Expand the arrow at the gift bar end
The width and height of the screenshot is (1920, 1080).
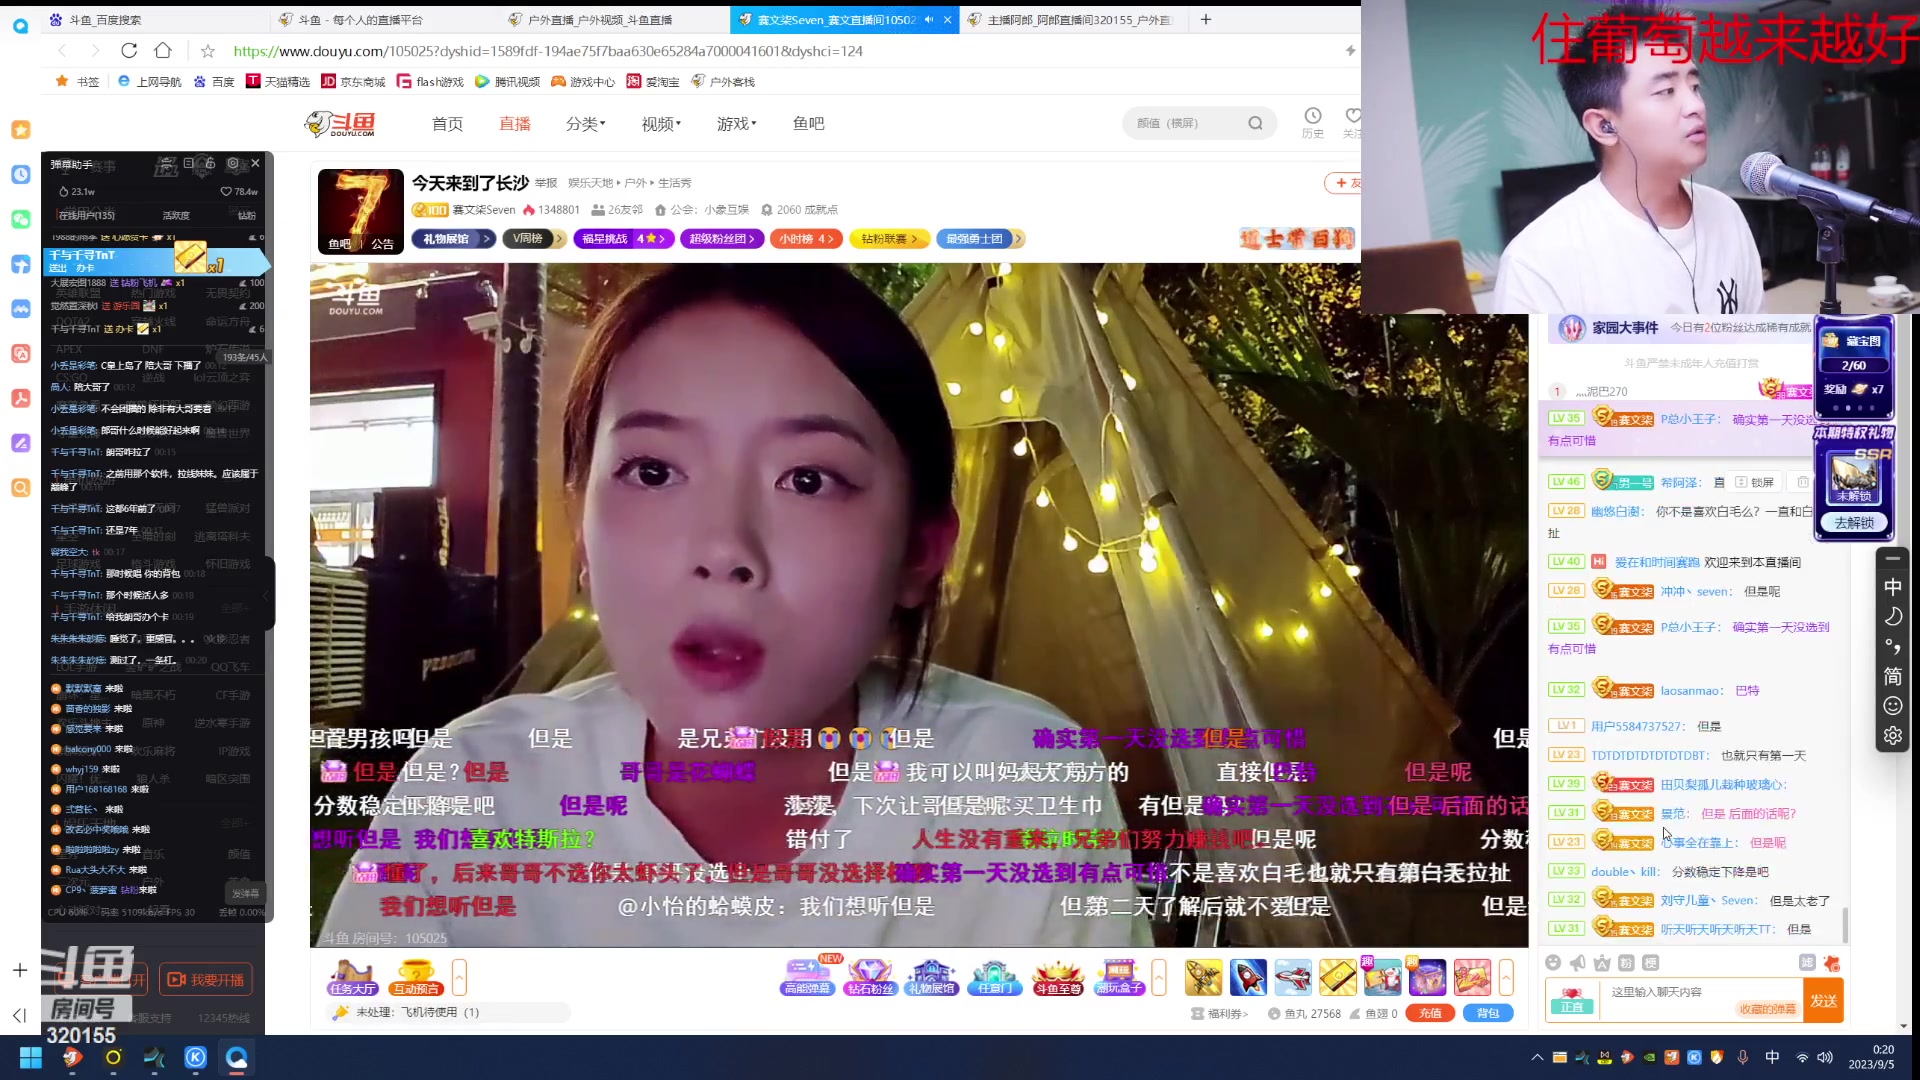point(1506,977)
